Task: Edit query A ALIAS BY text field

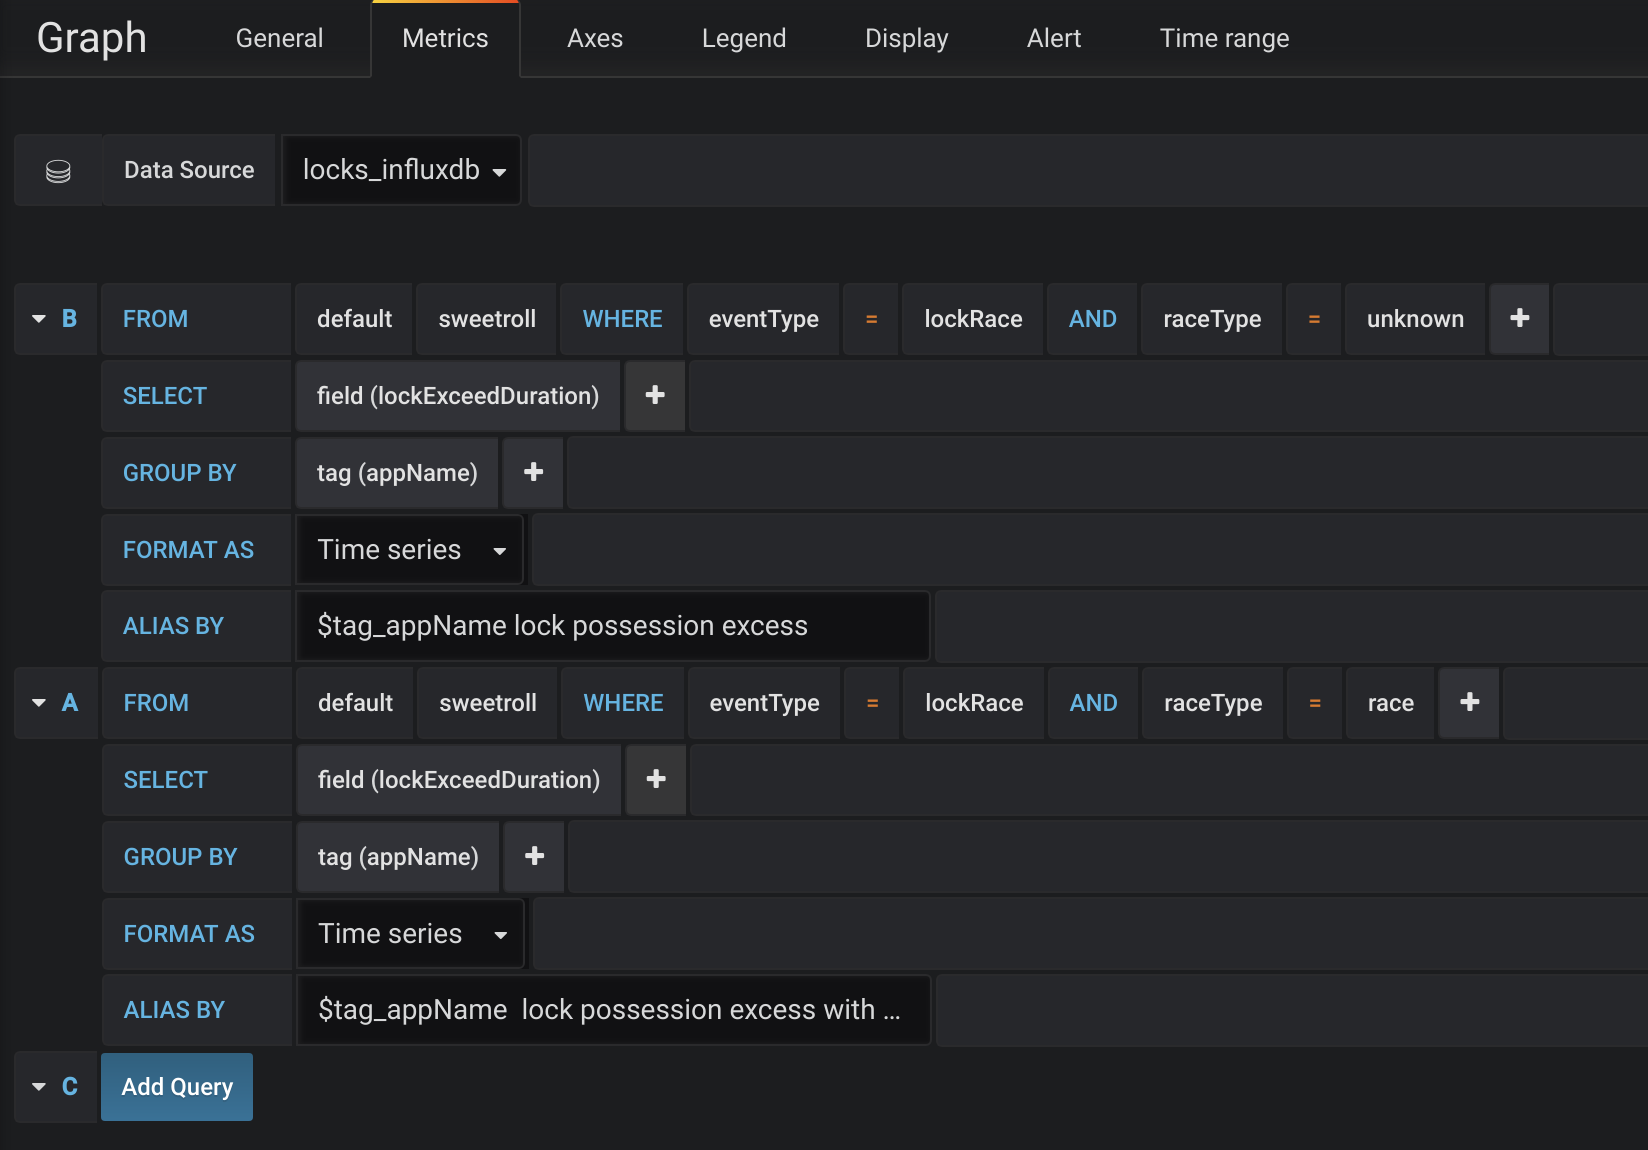Action: pyautogui.click(x=612, y=1010)
